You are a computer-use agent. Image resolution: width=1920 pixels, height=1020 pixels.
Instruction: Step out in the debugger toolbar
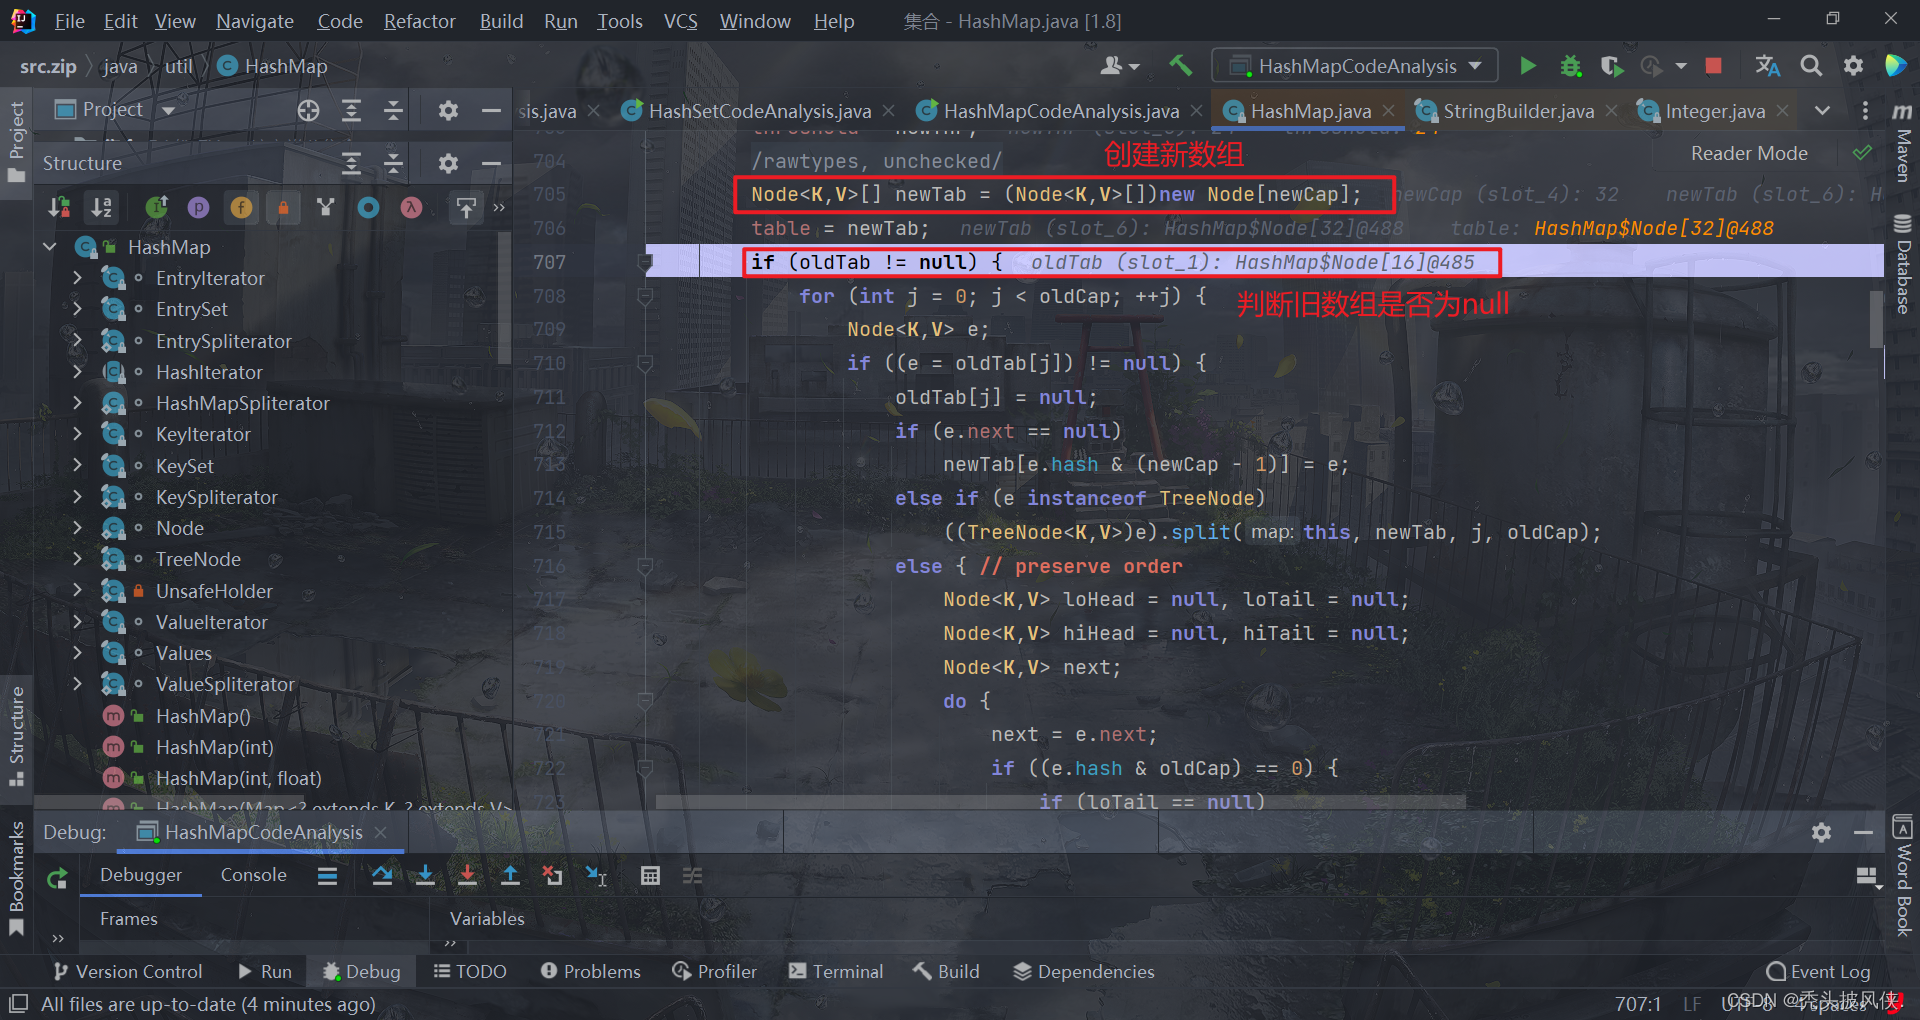click(x=510, y=876)
